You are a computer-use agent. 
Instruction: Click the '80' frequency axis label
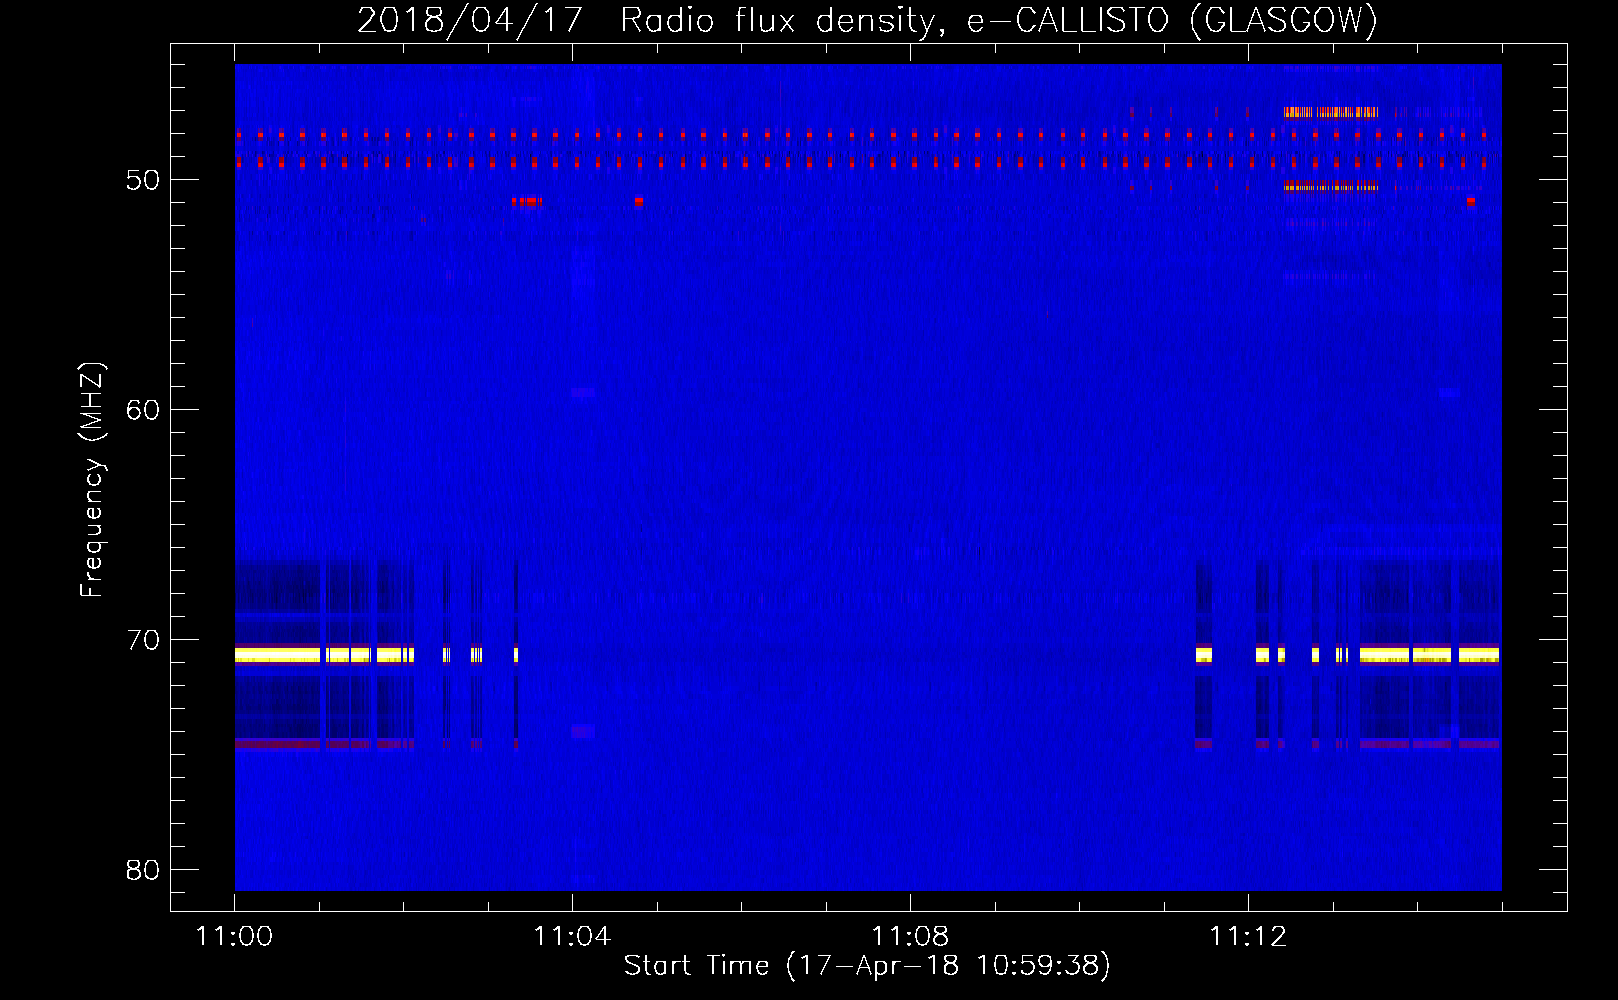point(143,870)
